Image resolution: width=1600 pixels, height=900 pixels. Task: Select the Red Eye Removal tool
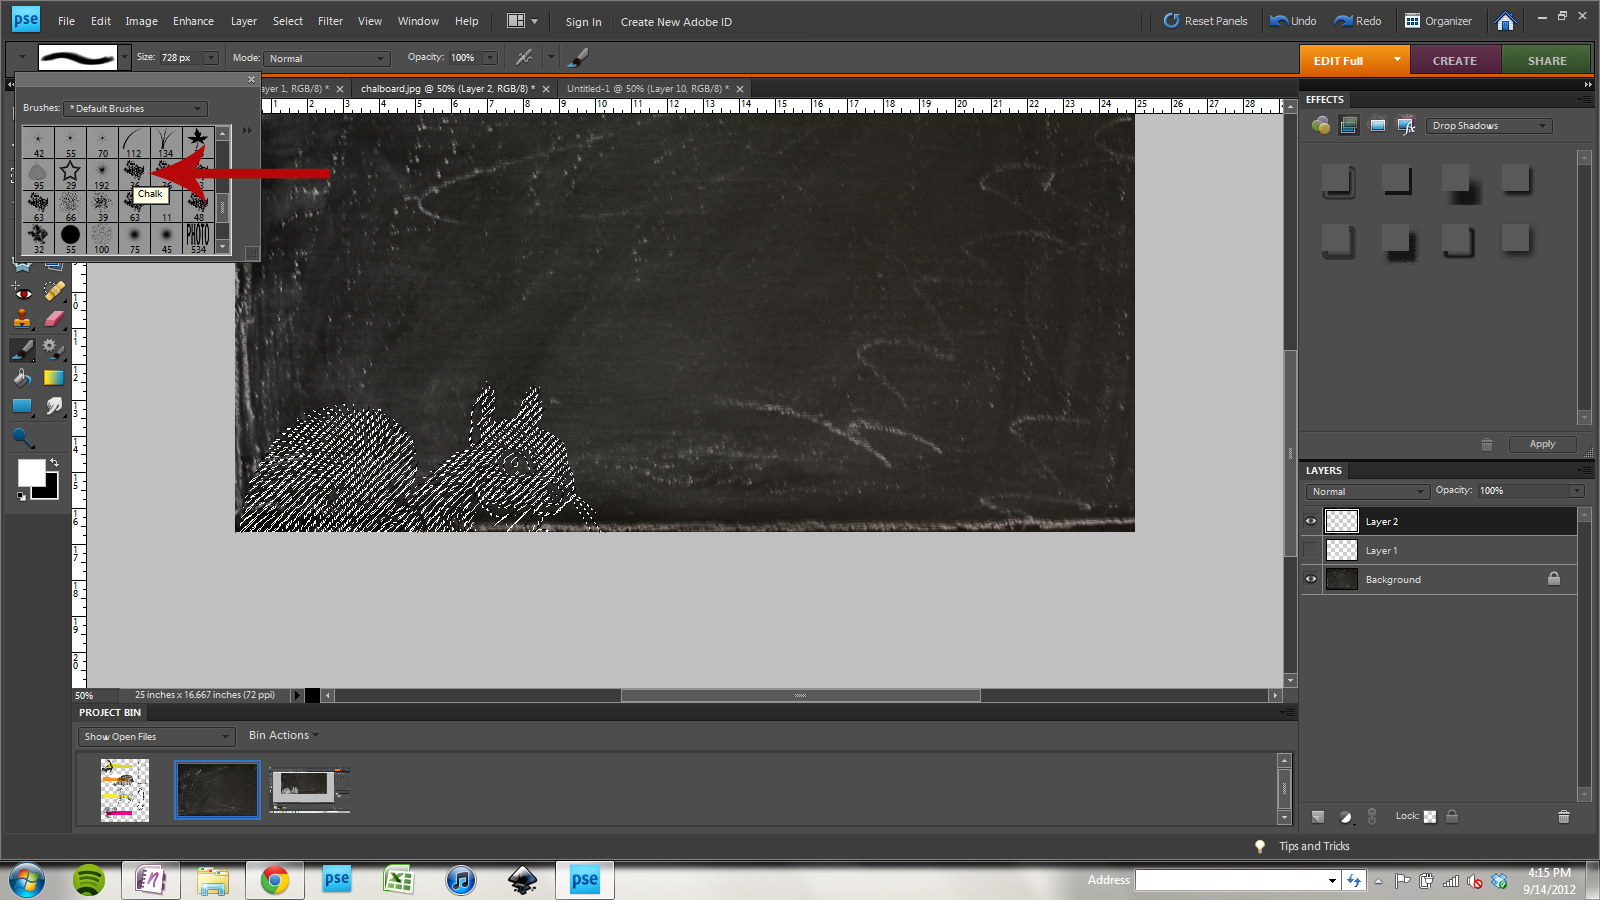pos(23,292)
